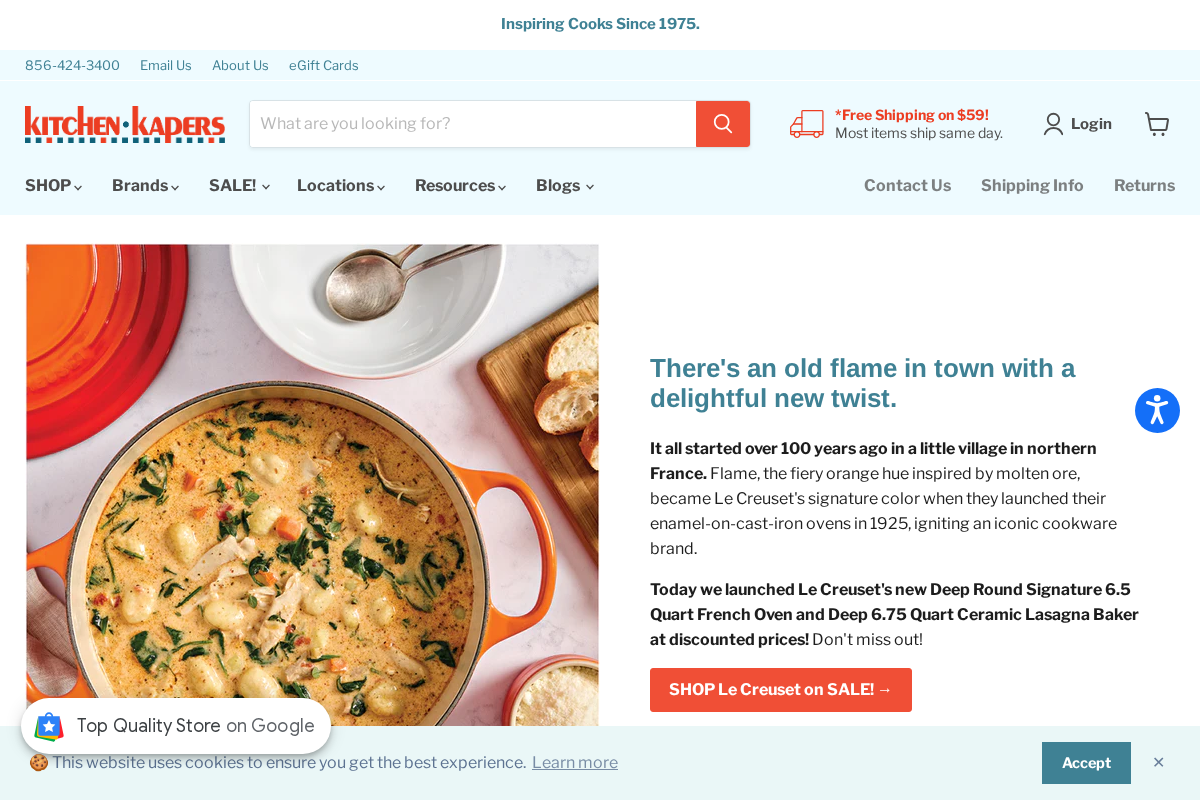This screenshot has height=800, width=1200.
Task: Open the search magnifying glass icon
Action: click(722, 123)
